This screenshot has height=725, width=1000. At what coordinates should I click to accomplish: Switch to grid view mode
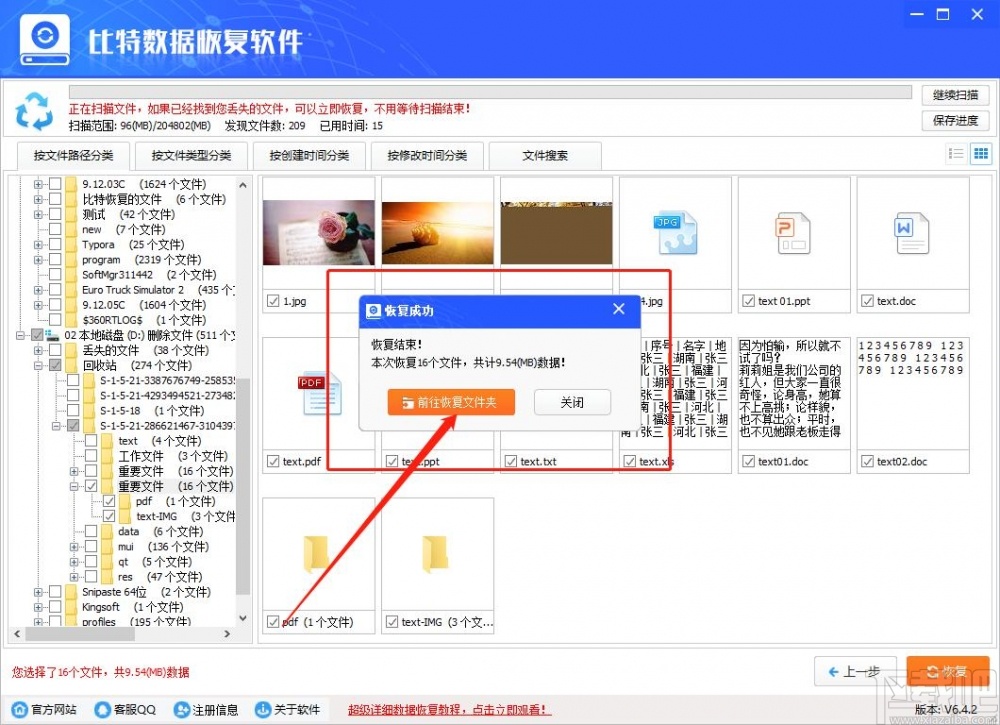981,153
